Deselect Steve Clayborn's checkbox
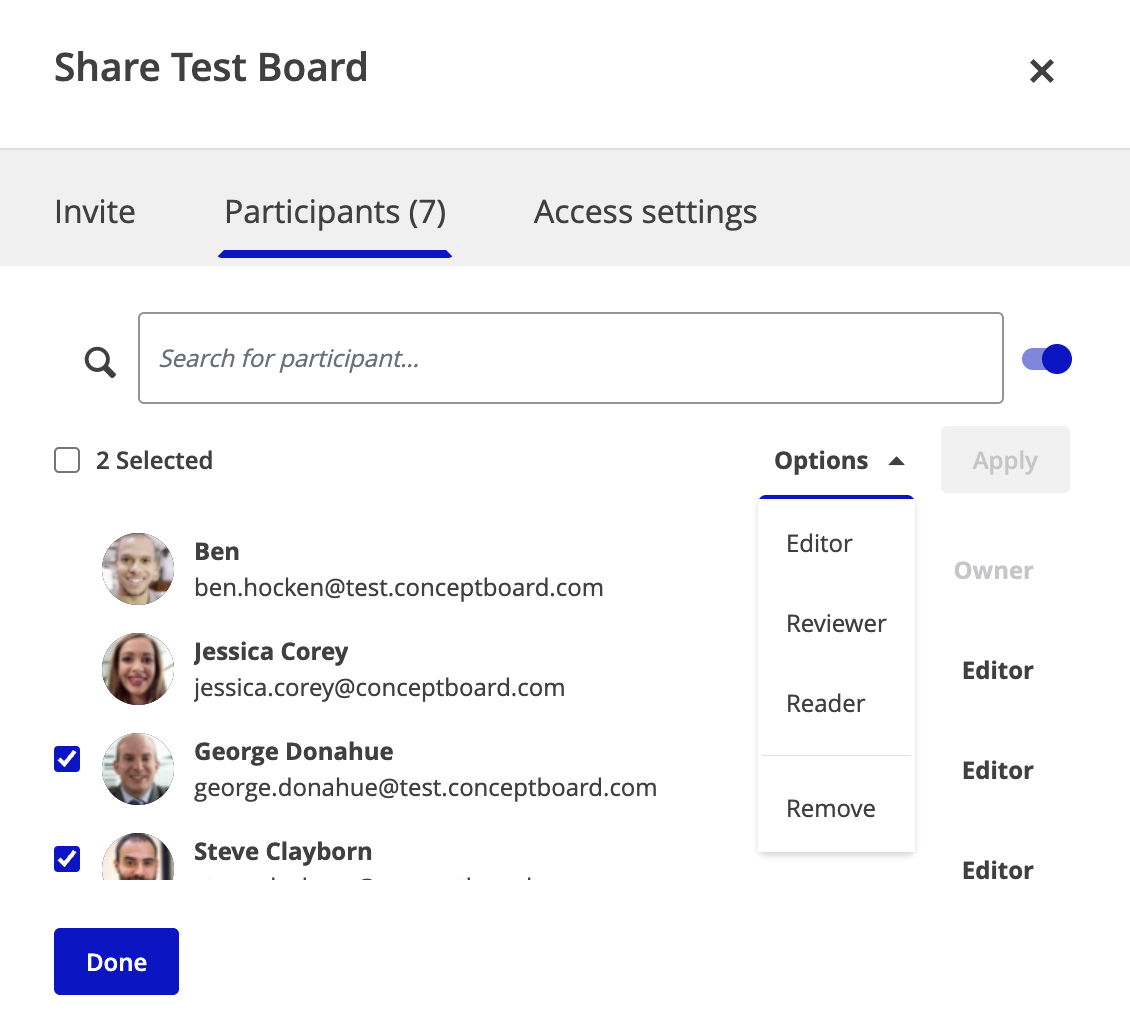This screenshot has height=1030, width=1130. pyautogui.click(x=67, y=858)
